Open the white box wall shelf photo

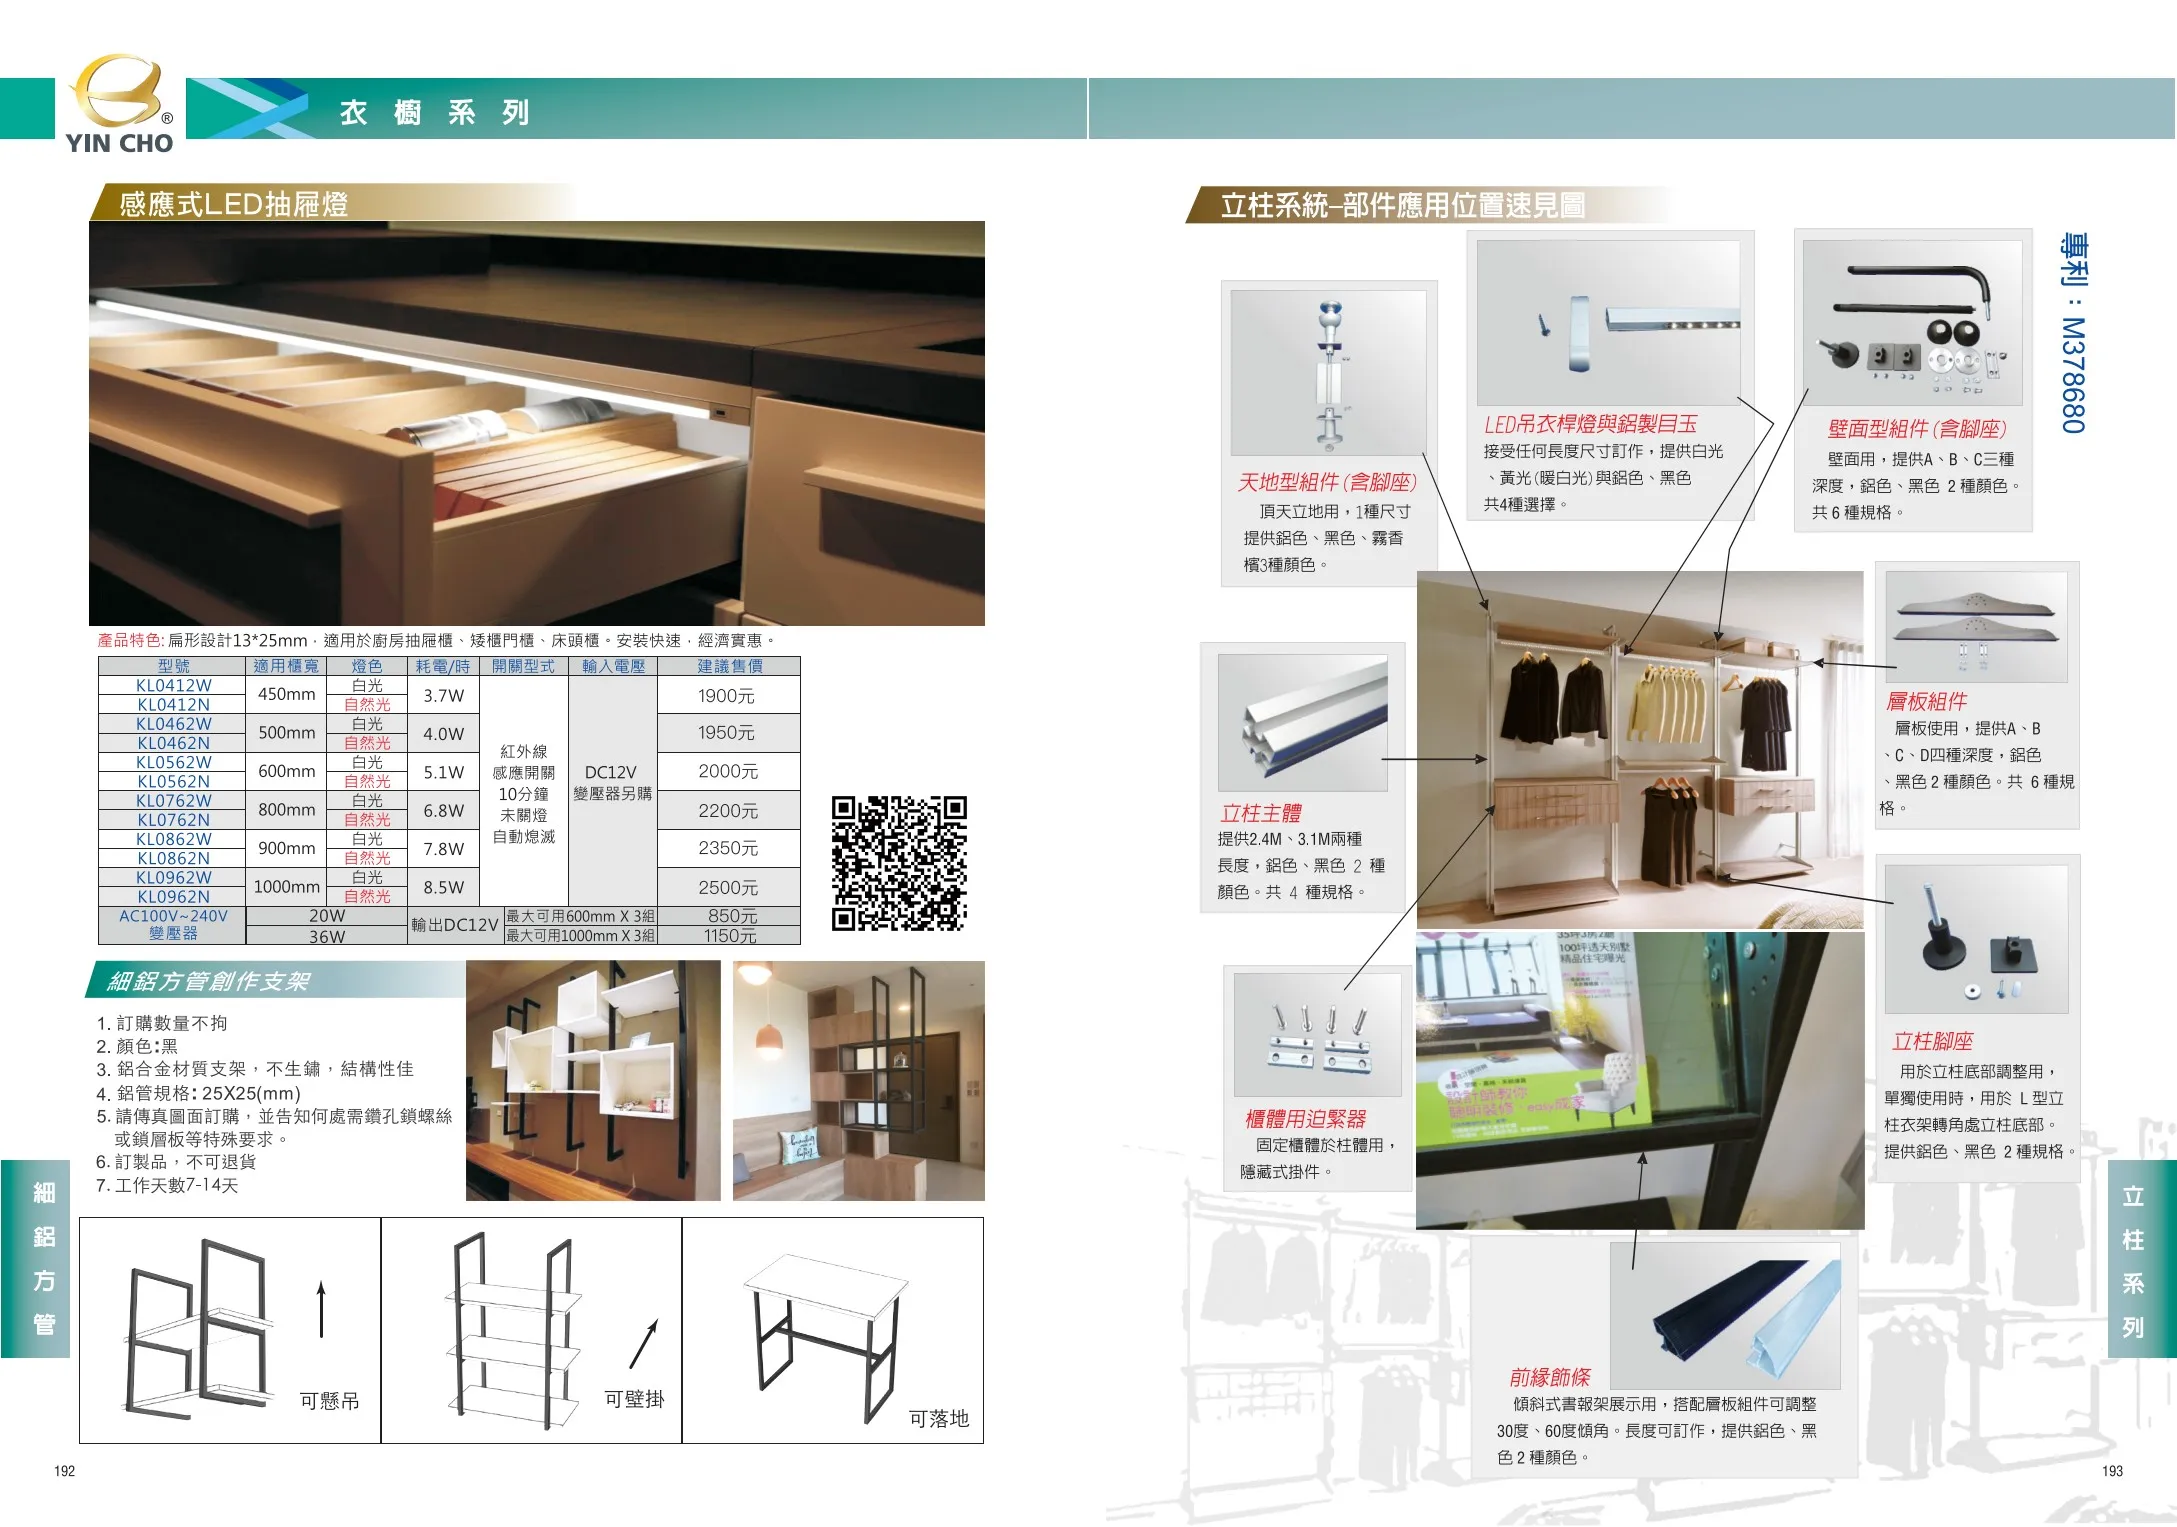click(593, 1080)
